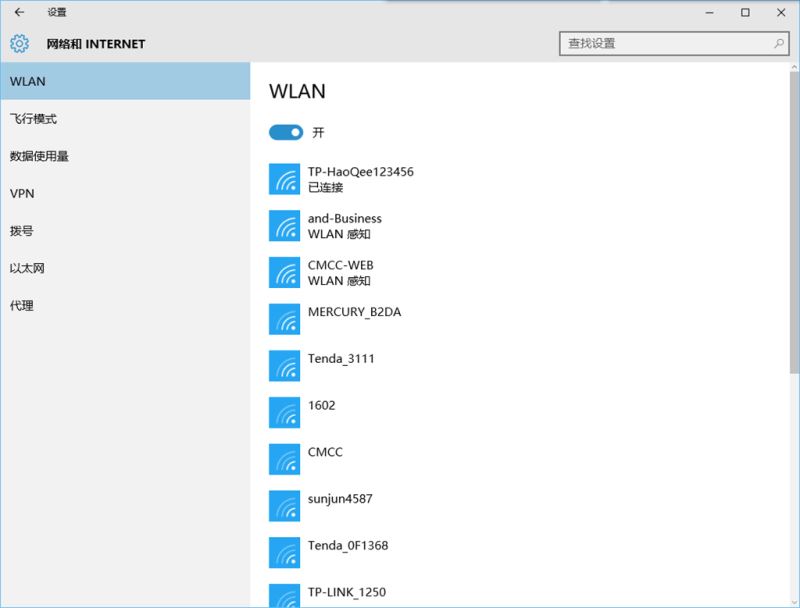Open 飞行模式 settings page

(x=34, y=119)
